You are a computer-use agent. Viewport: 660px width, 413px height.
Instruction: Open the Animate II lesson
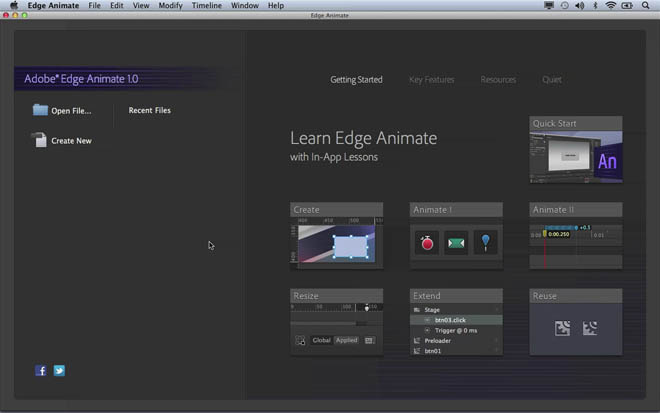[x=576, y=236]
